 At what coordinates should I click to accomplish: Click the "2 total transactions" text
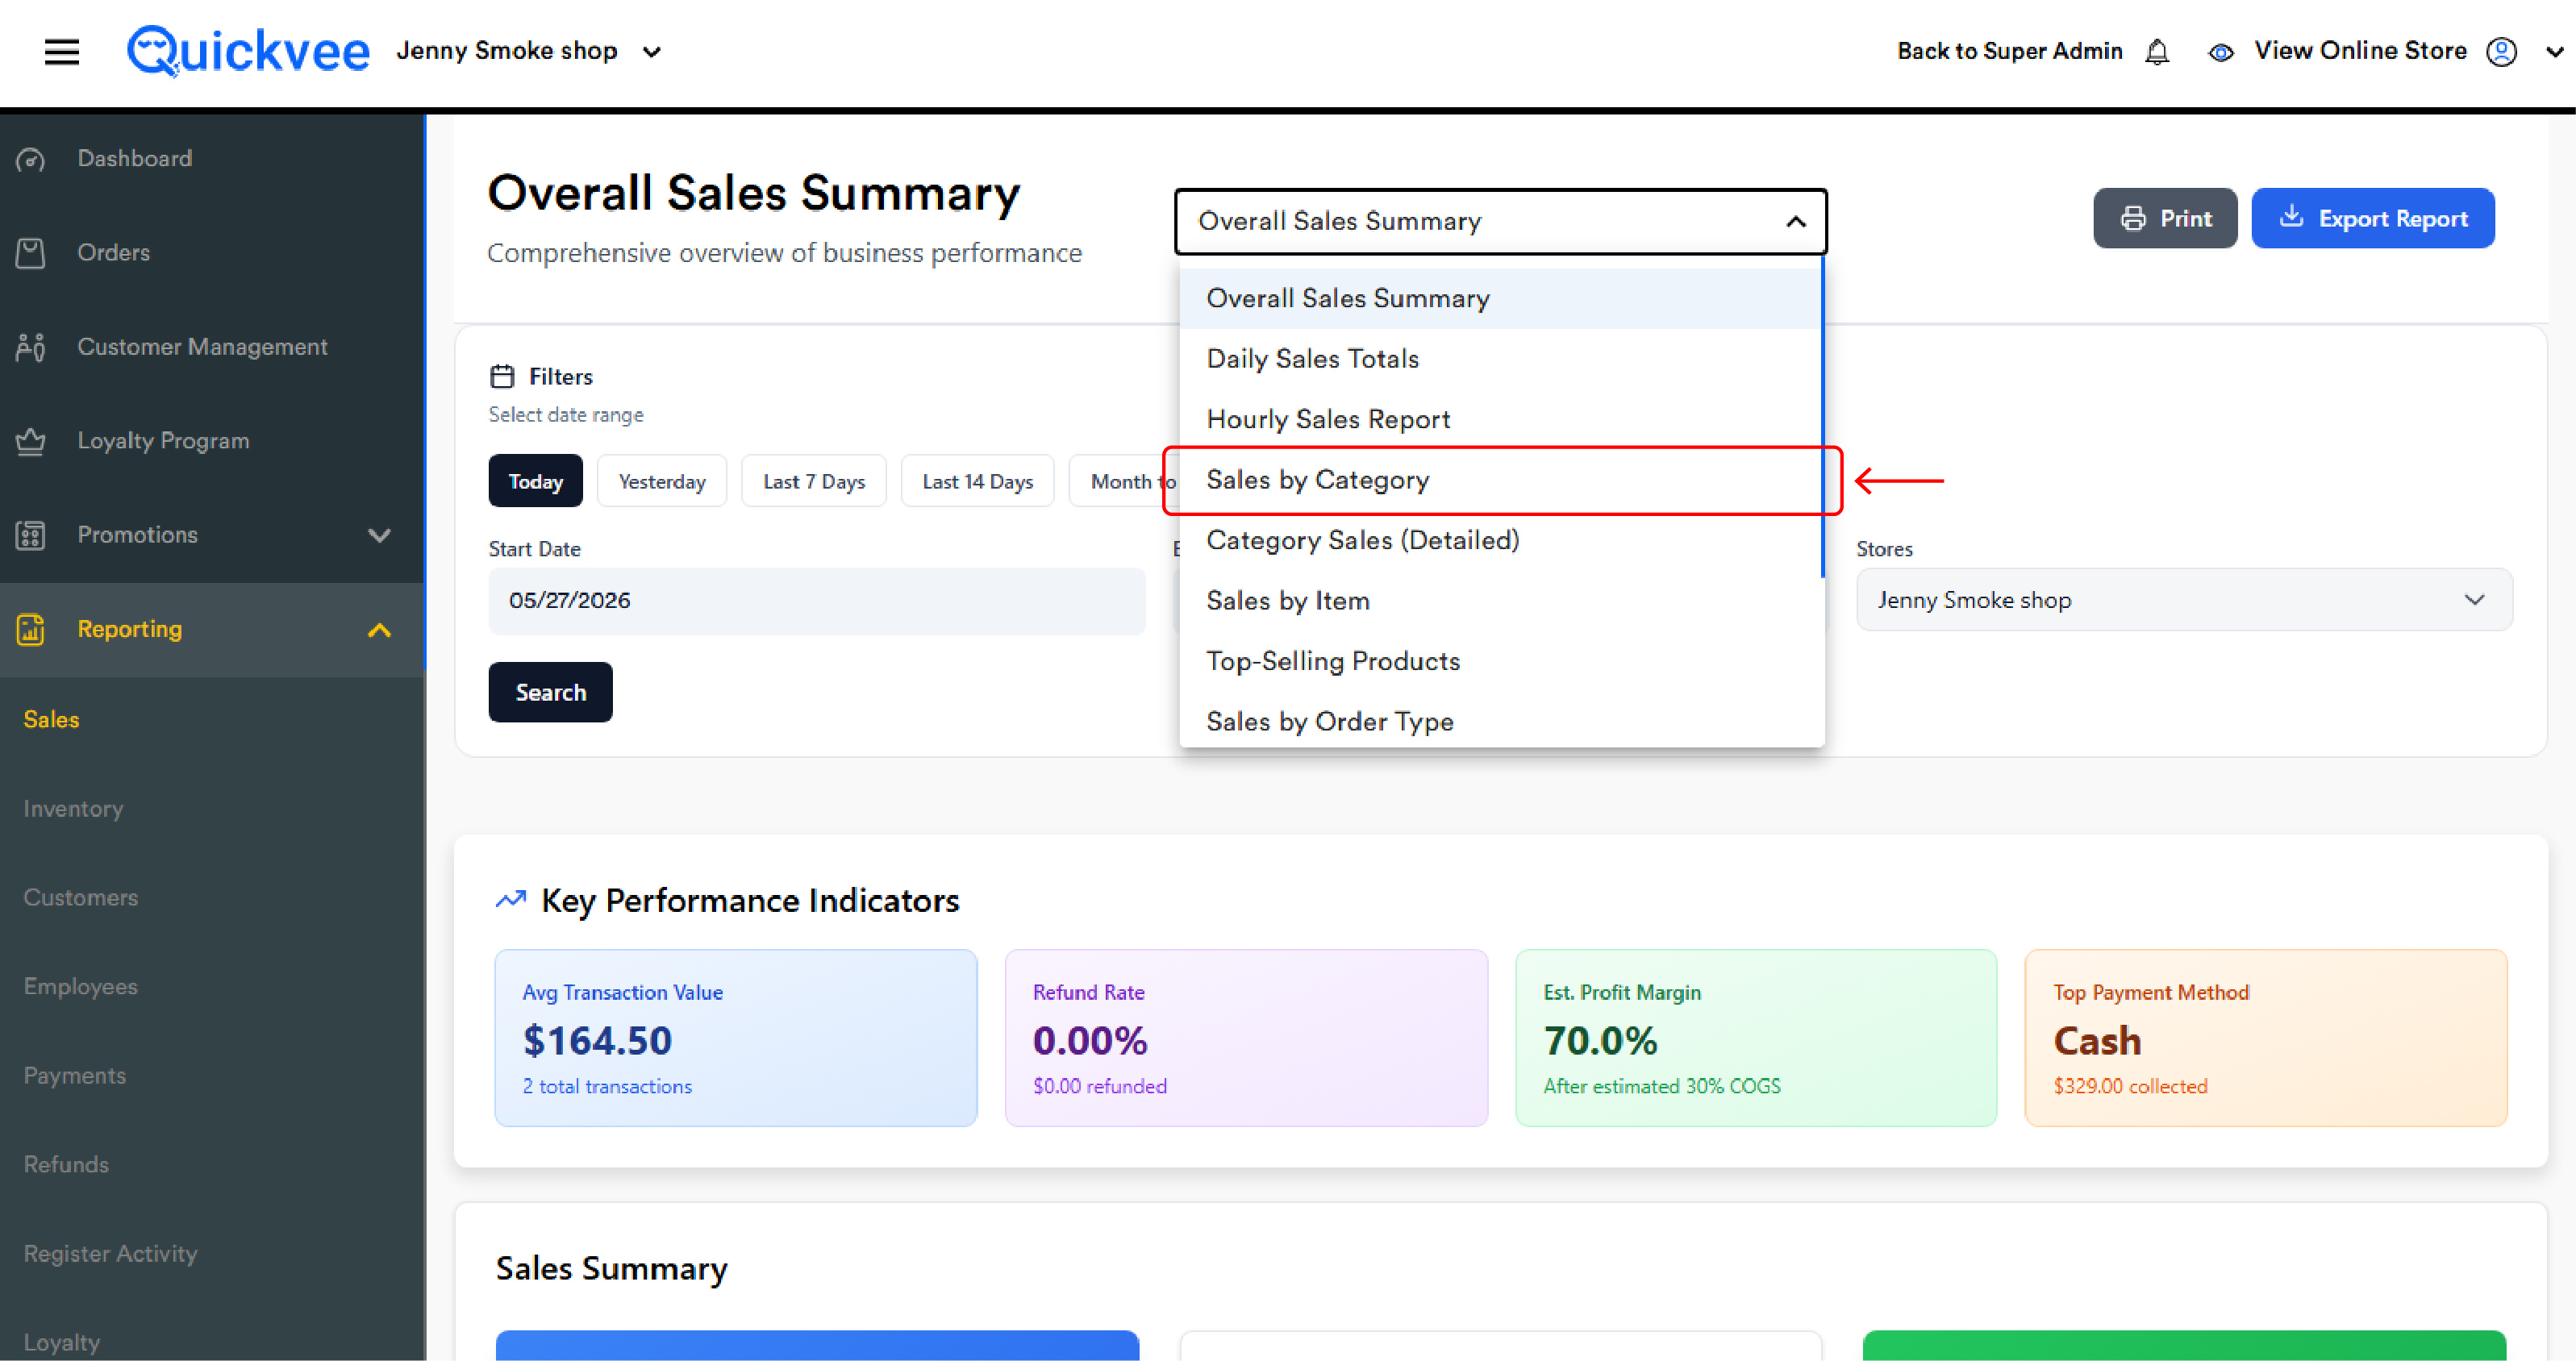607,1087
